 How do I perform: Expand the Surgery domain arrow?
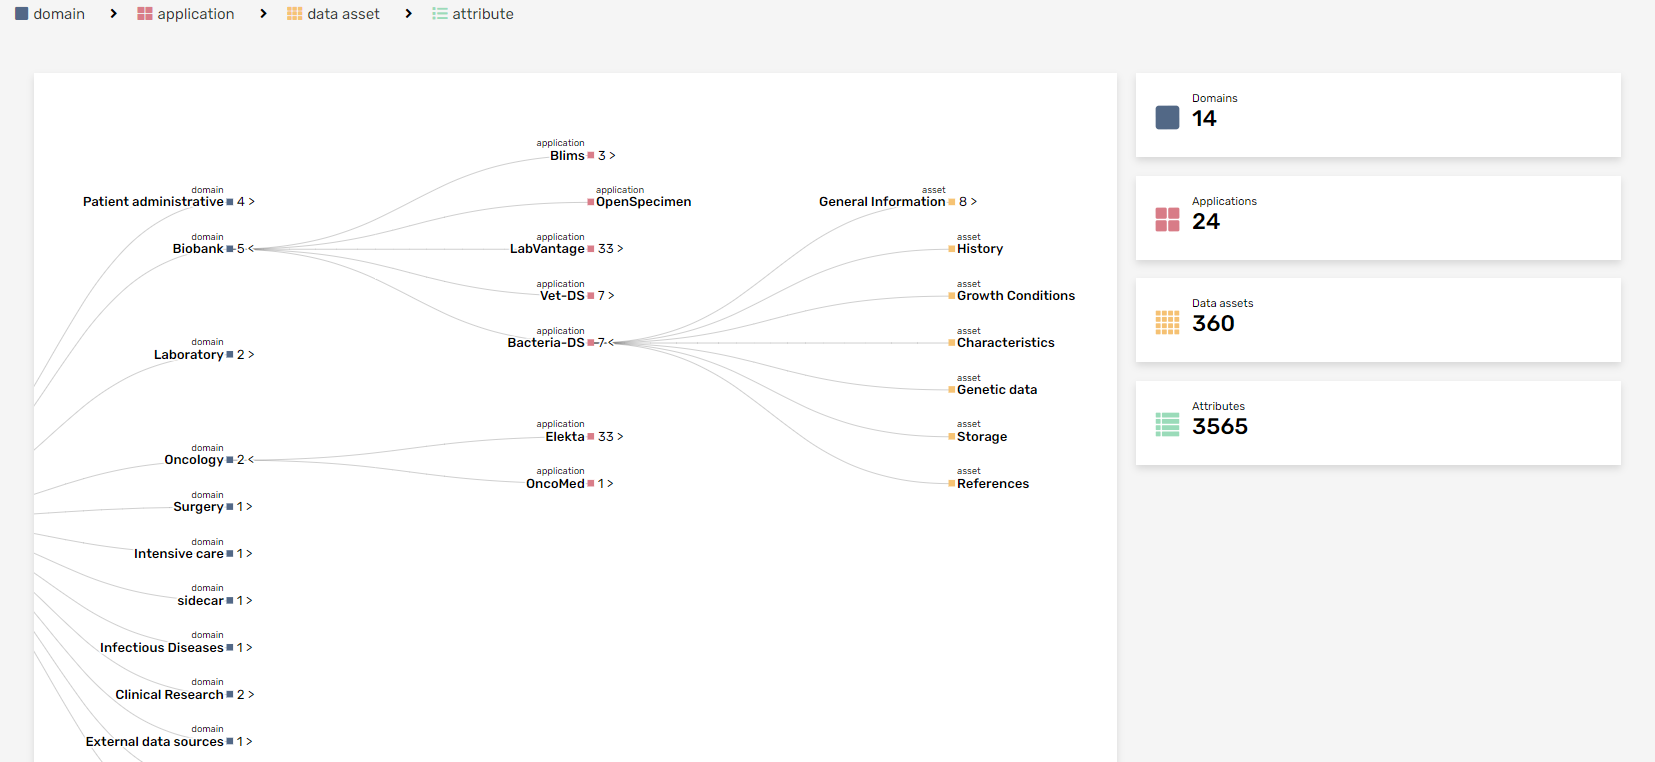[x=250, y=507]
